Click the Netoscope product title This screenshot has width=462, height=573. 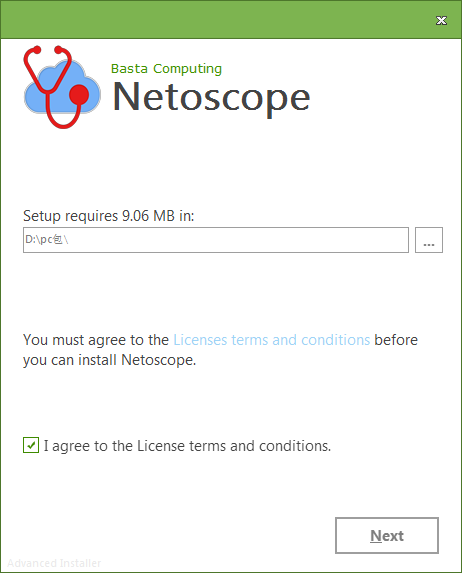tap(211, 98)
